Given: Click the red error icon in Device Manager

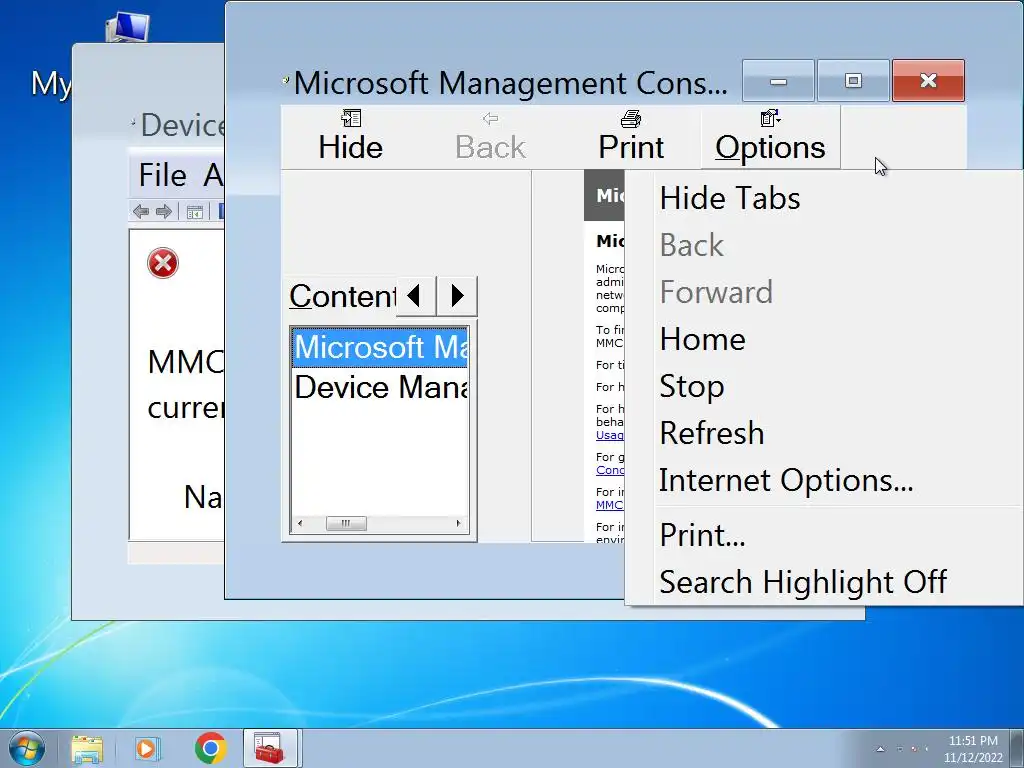Looking at the screenshot, I should pos(163,263).
